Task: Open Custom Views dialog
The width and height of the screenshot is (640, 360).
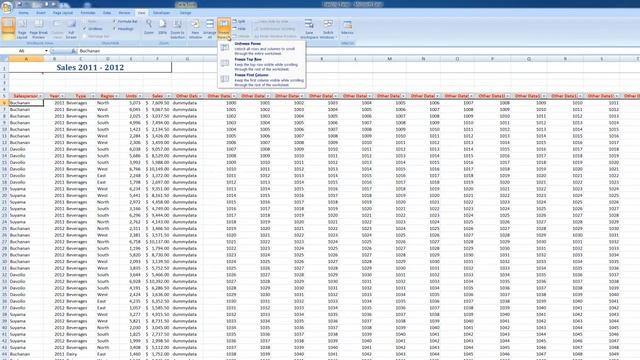Action: (58, 29)
